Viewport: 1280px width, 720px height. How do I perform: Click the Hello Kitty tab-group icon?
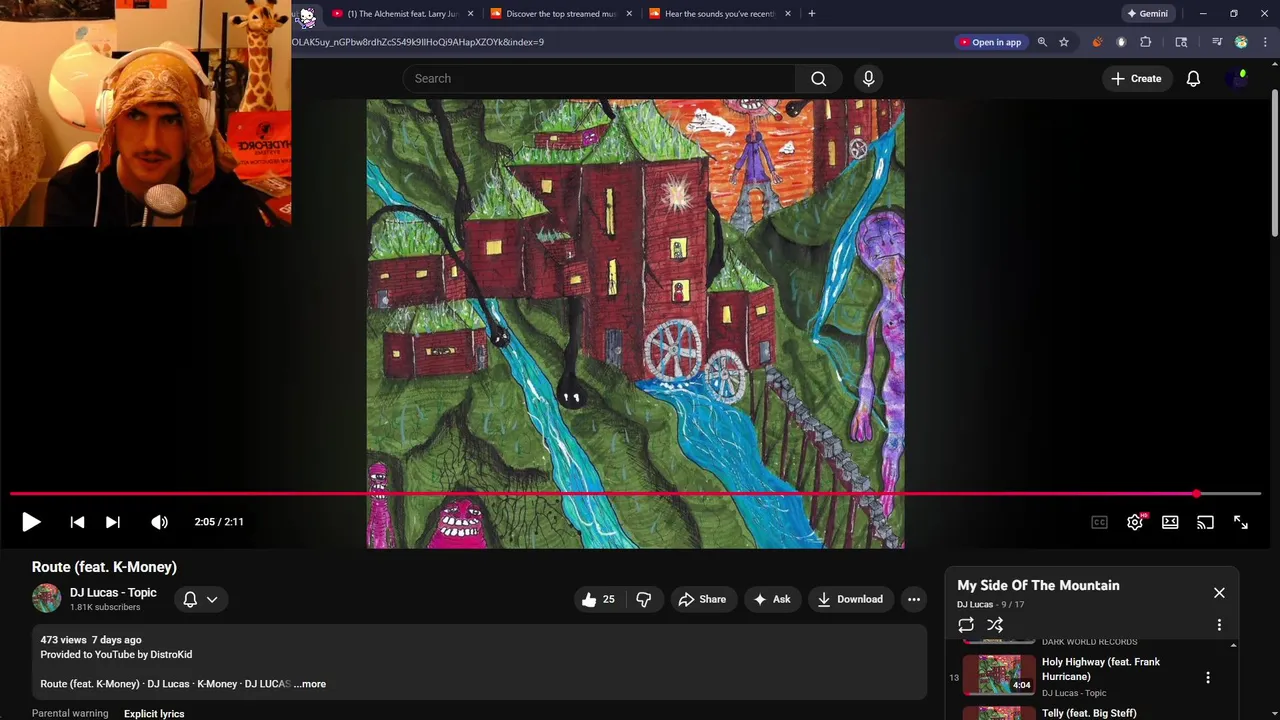point(307,16)
